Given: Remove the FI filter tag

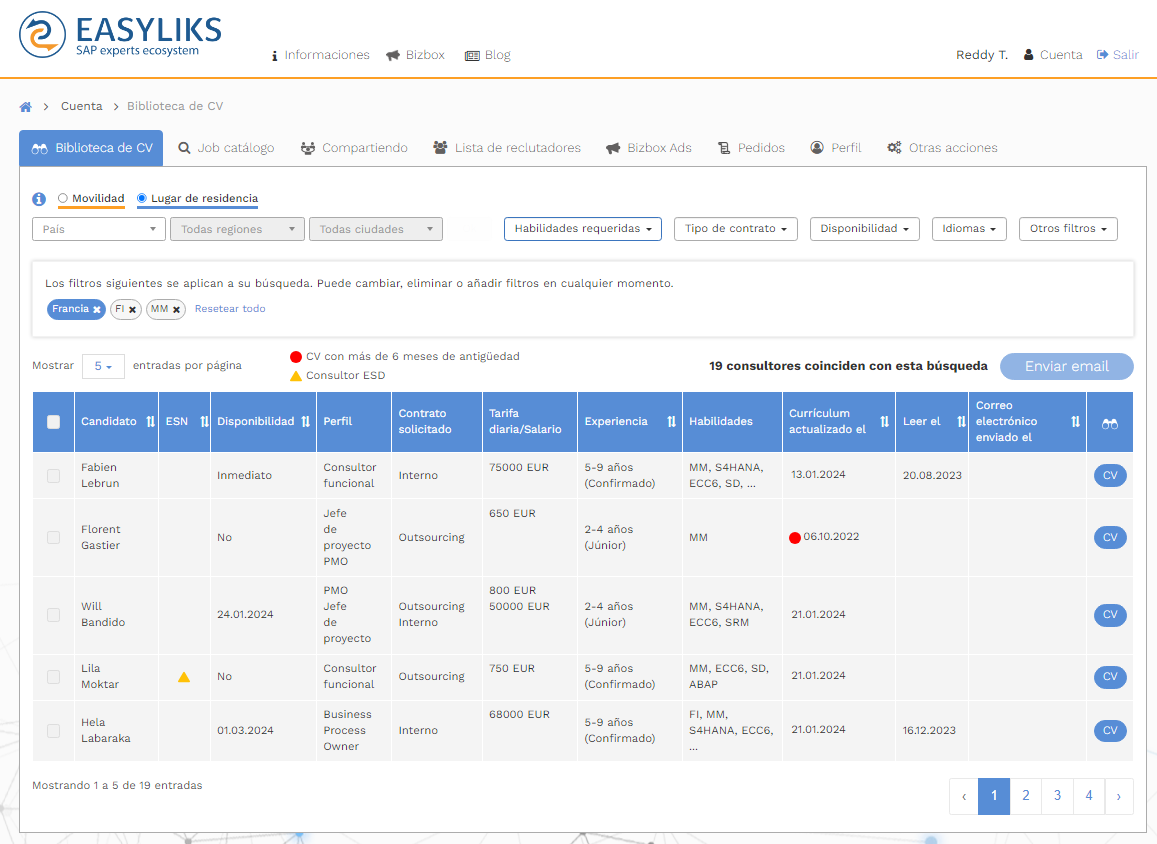Looking at the screenshot, I should click(x=132, y=310).
